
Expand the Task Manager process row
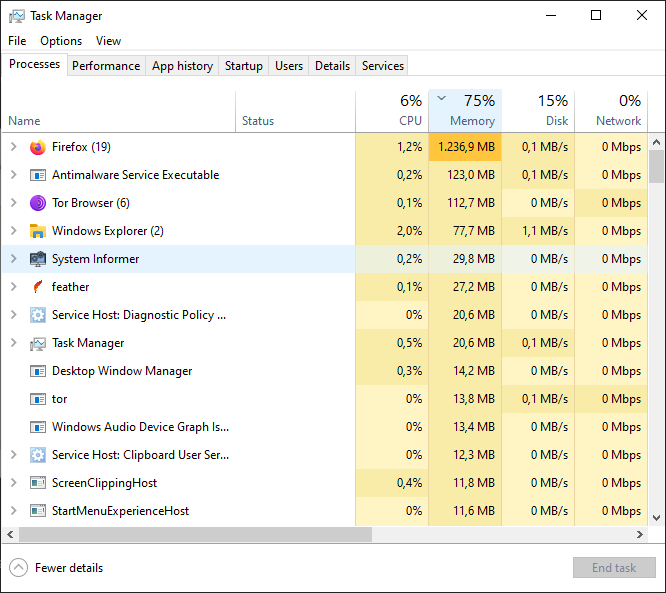click(14, 343)
